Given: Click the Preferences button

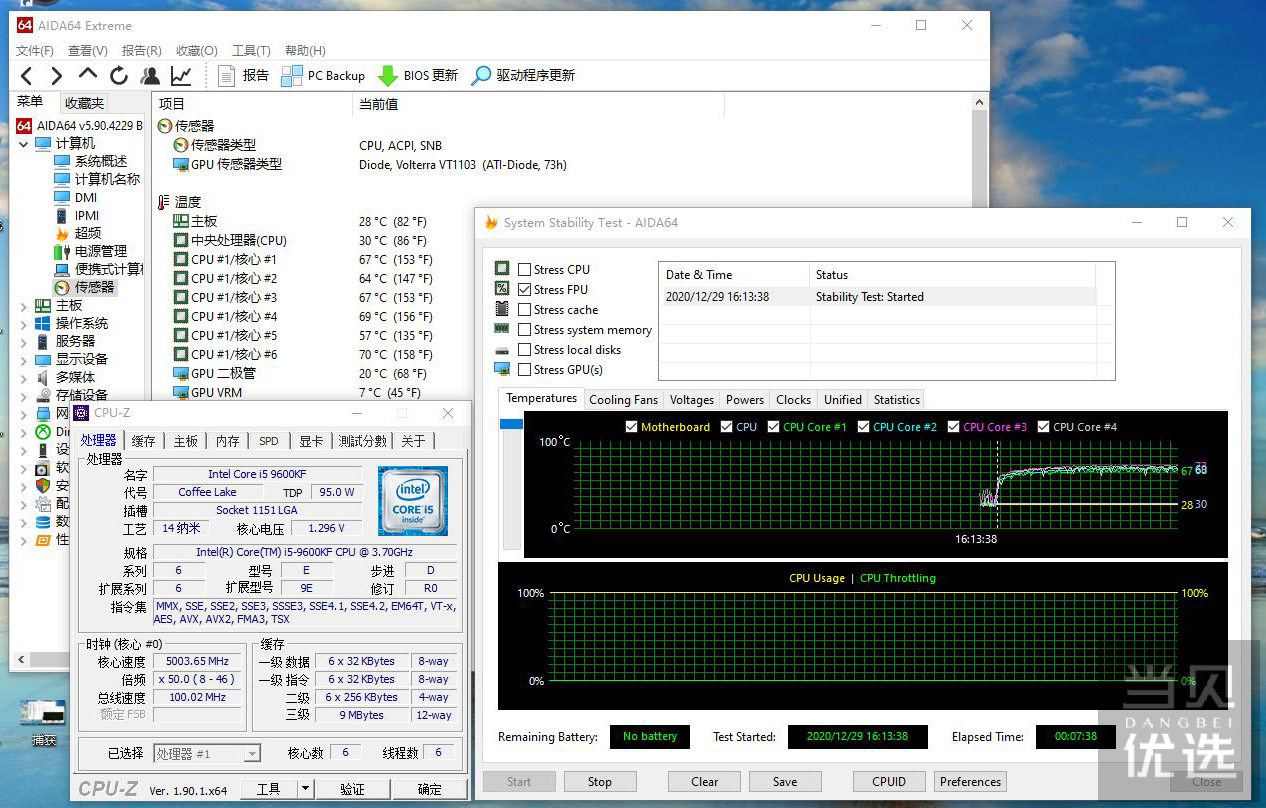Looking at the screenshot, I should (x=969, y=782).
